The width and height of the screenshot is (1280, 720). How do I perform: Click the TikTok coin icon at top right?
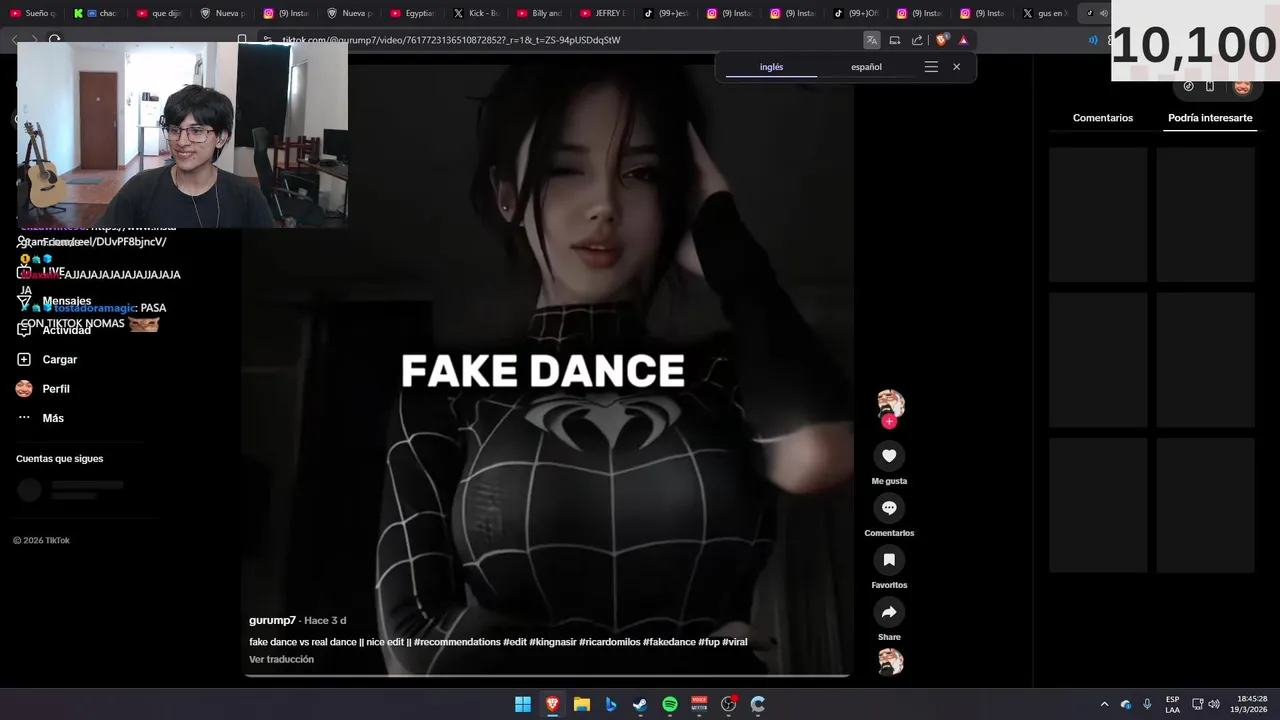click(x=1188, y=87)
